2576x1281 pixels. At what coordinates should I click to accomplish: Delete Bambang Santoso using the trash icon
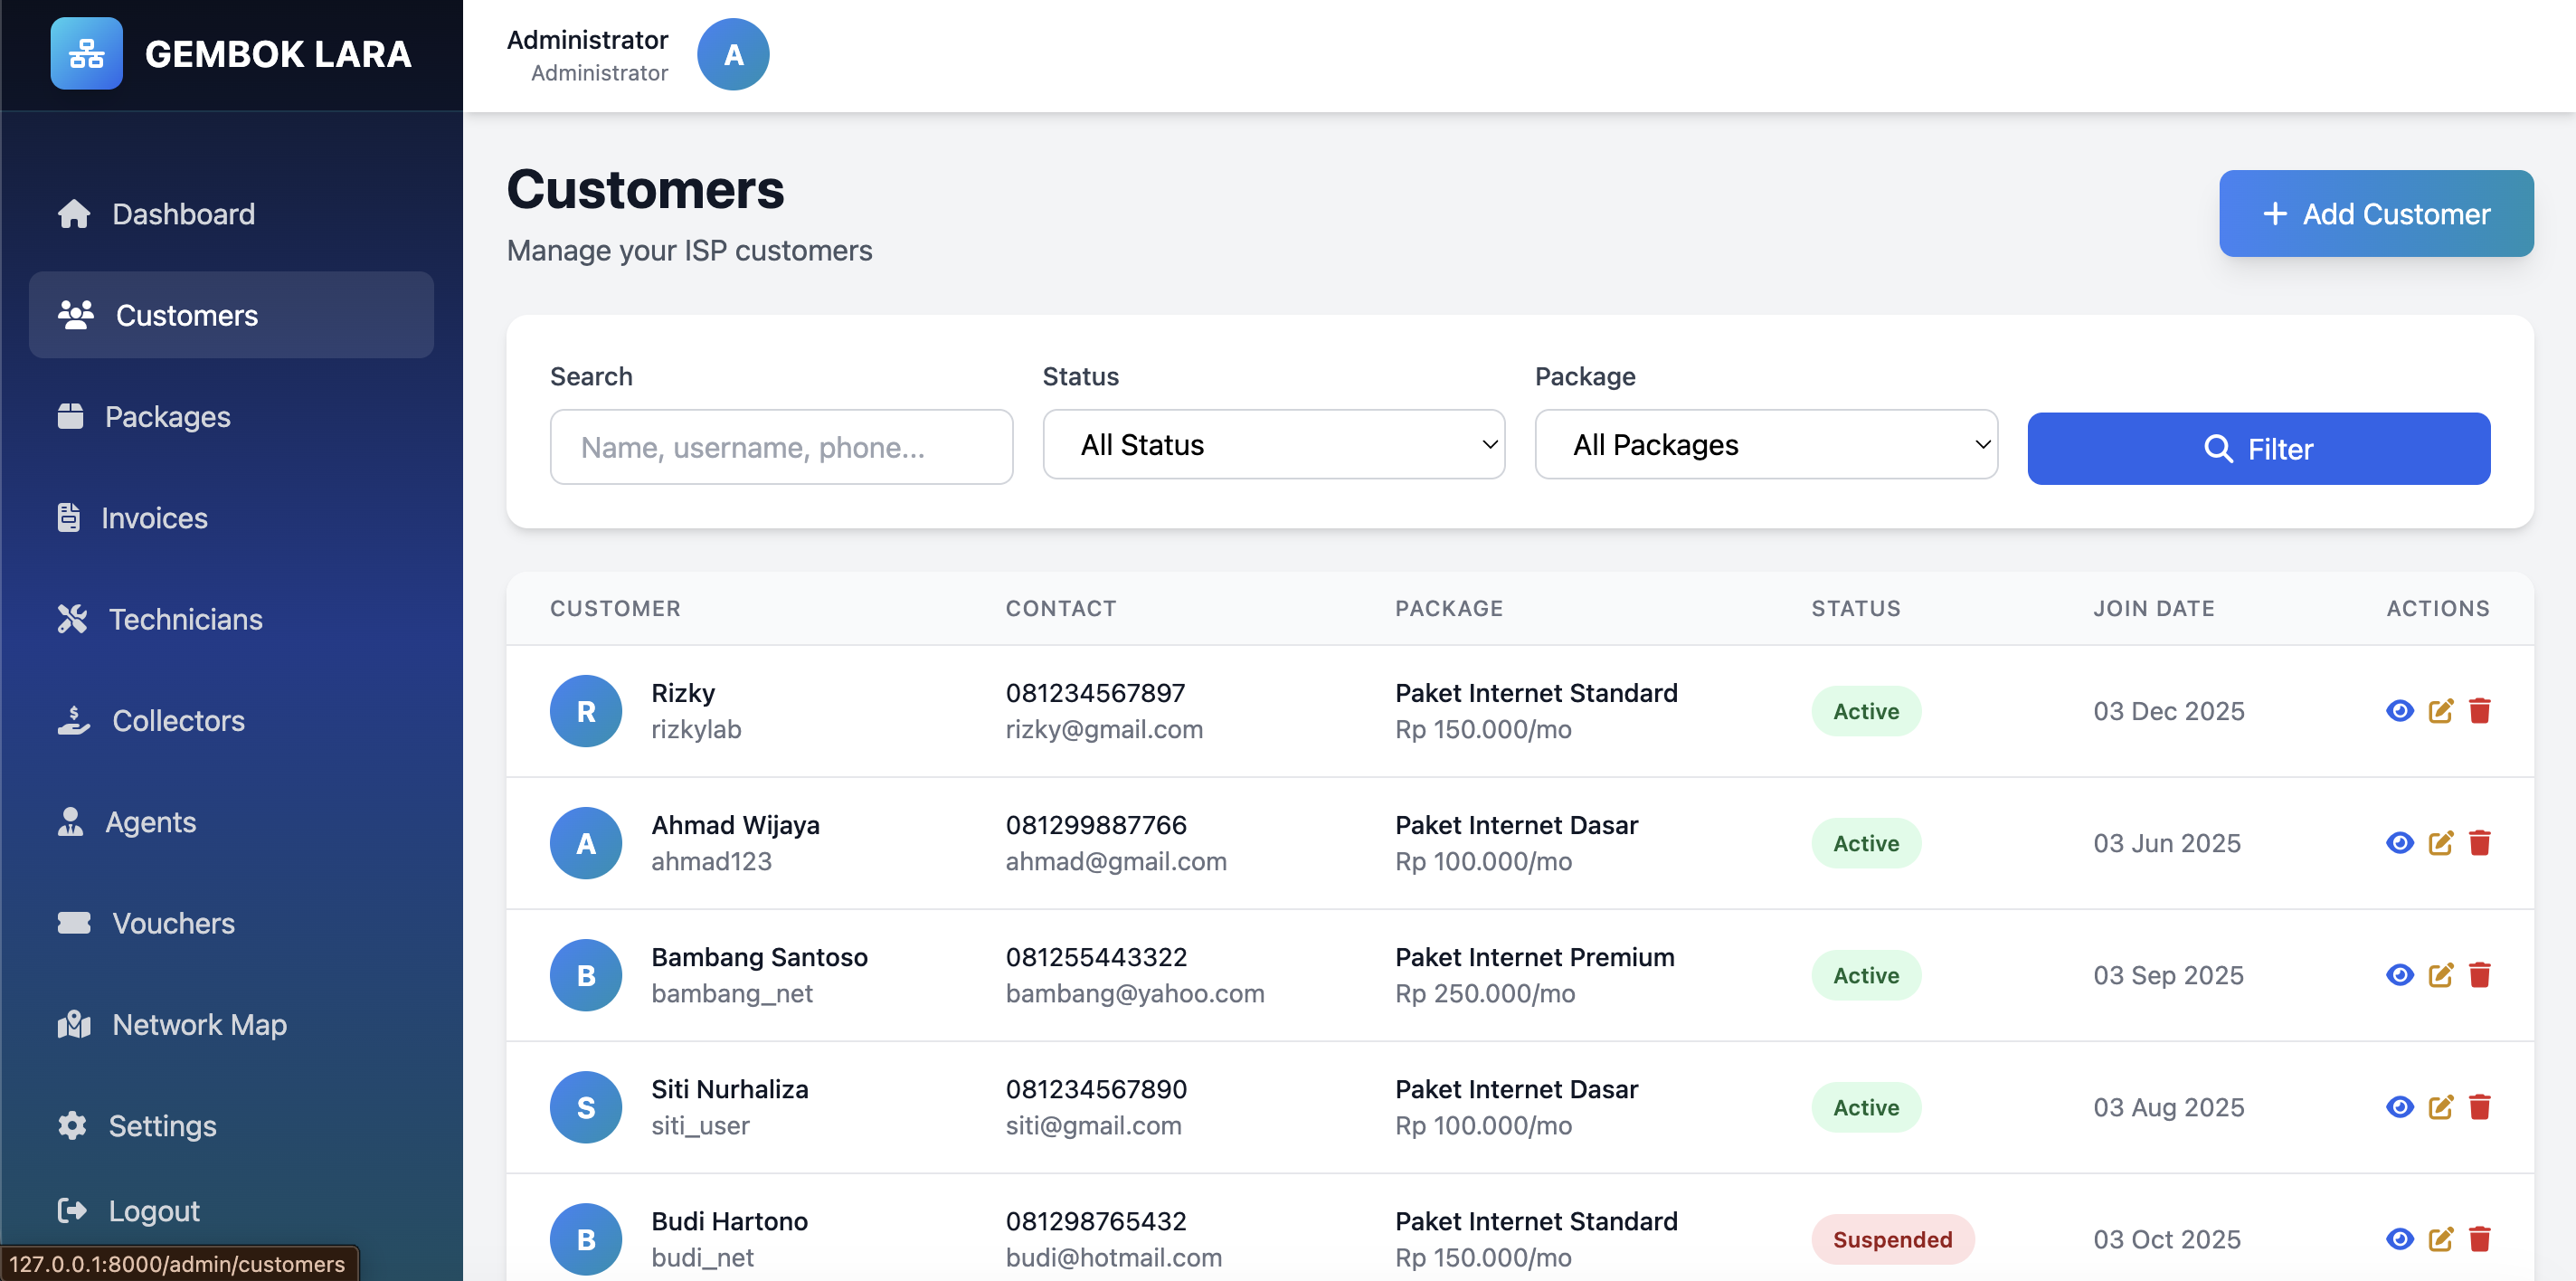tap(2479, 975)
